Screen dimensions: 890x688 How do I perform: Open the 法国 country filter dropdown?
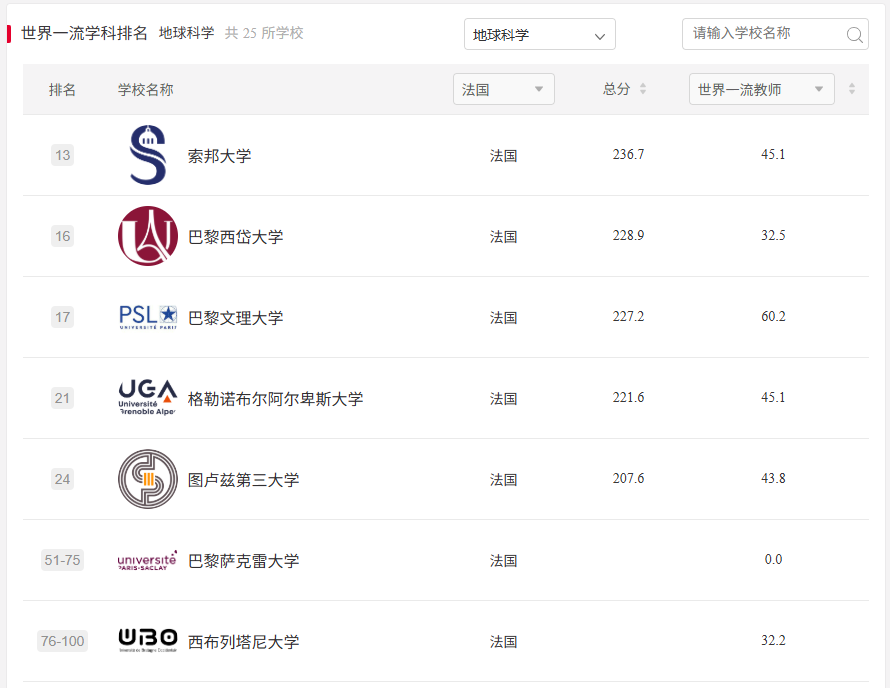(x=503, y=88)
